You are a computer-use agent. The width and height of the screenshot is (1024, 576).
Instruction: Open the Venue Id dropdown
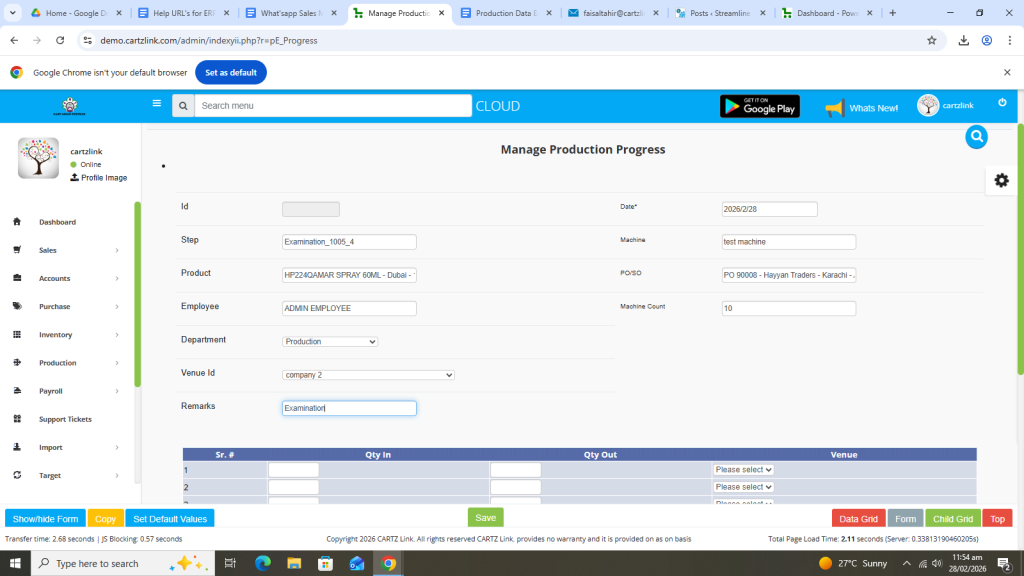pyautogui.click(x=368, y=375)
